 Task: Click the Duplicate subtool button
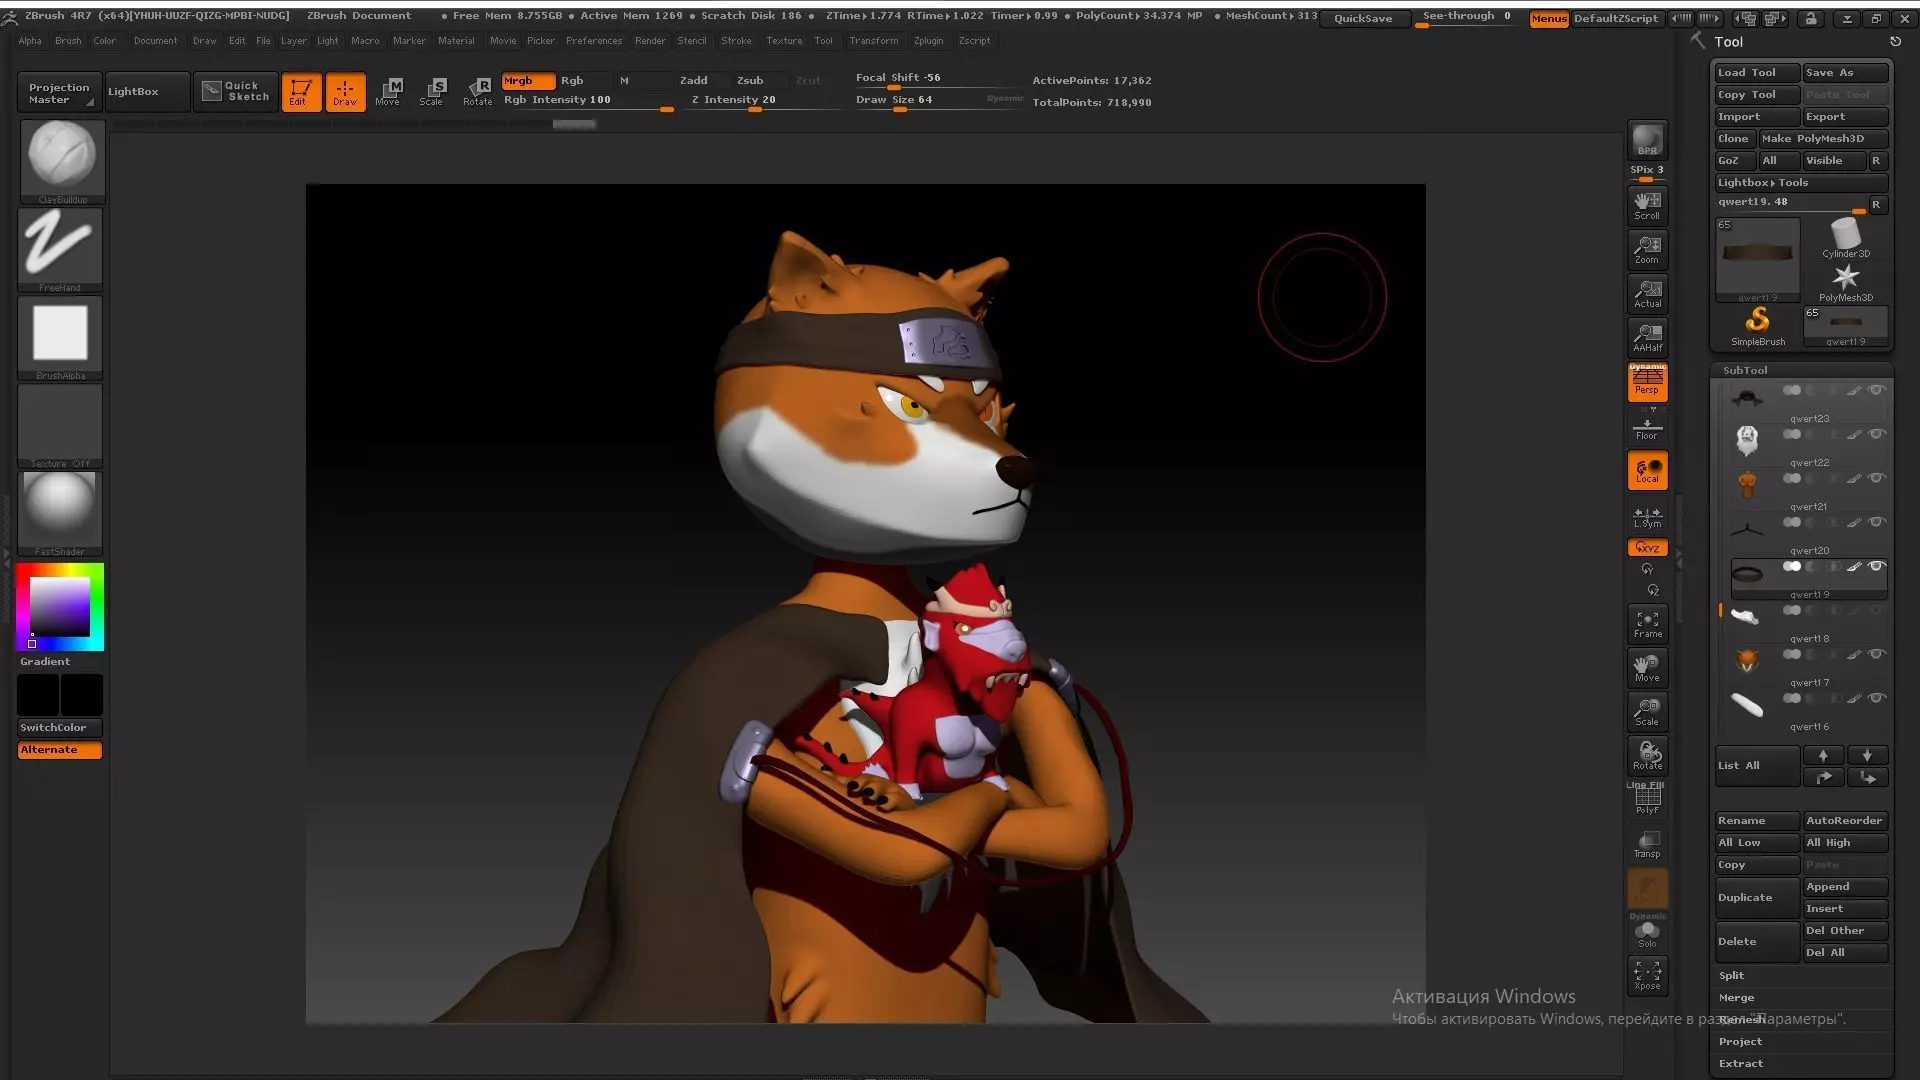(1757, 898)
